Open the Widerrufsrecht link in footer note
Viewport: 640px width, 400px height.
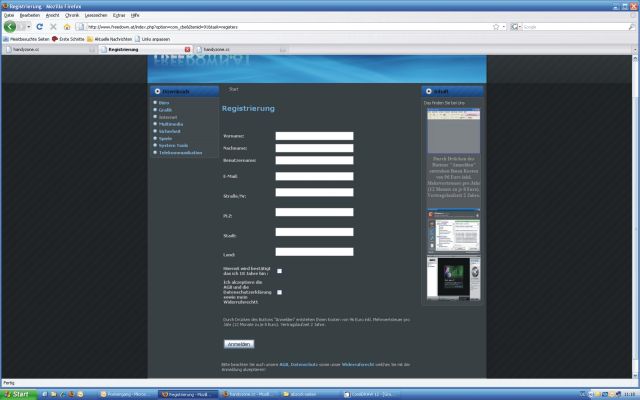[x=358, y=364]
